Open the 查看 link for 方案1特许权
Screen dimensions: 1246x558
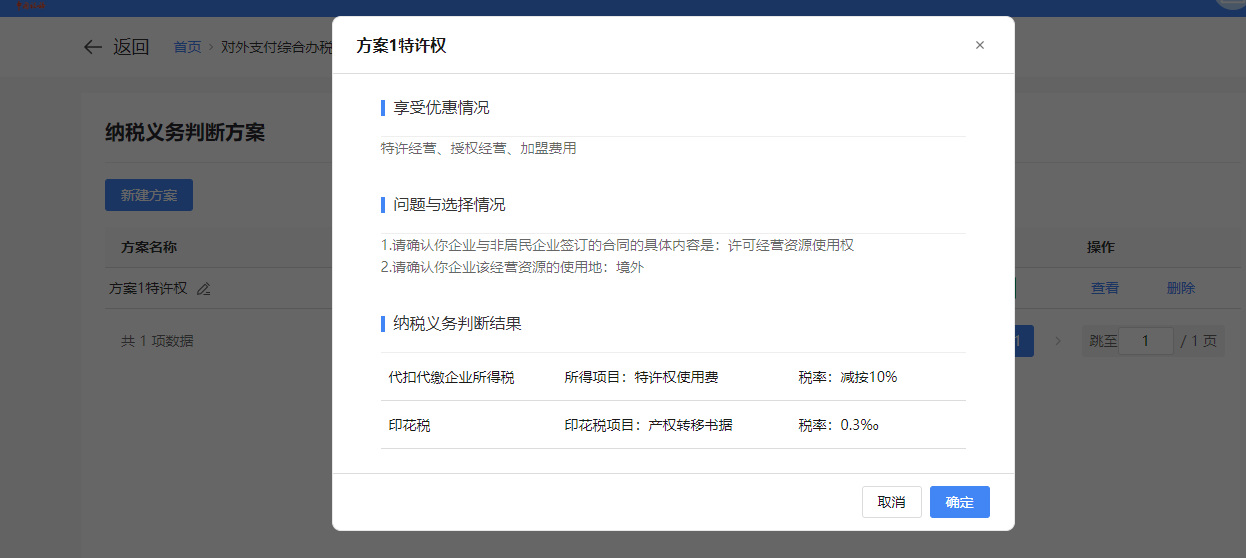click(x=1105, y=288)
